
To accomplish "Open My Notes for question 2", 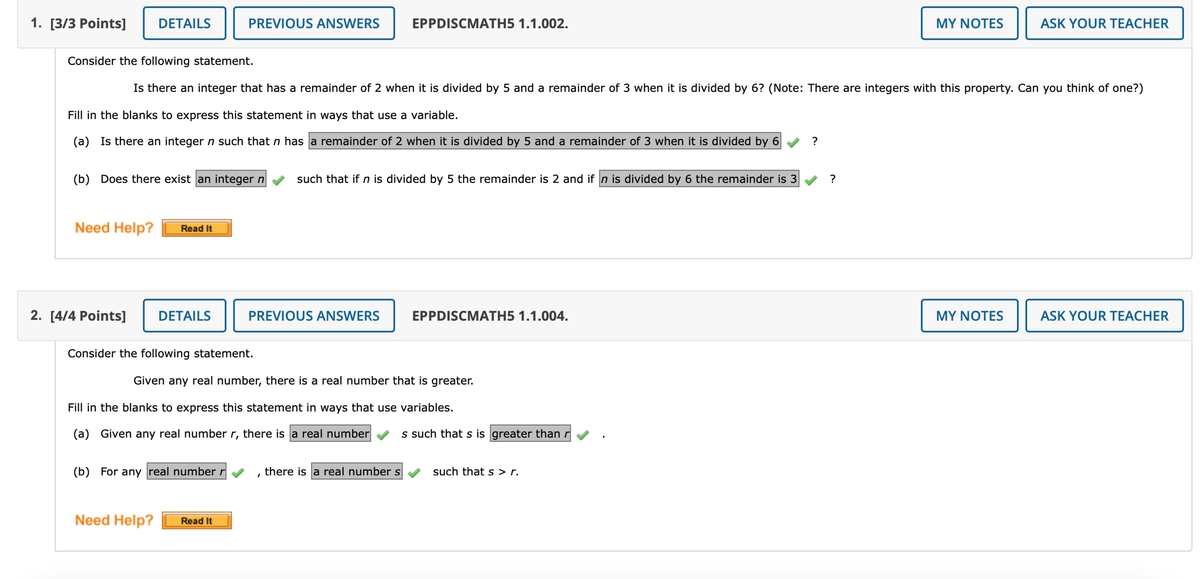I will [969, 316].
